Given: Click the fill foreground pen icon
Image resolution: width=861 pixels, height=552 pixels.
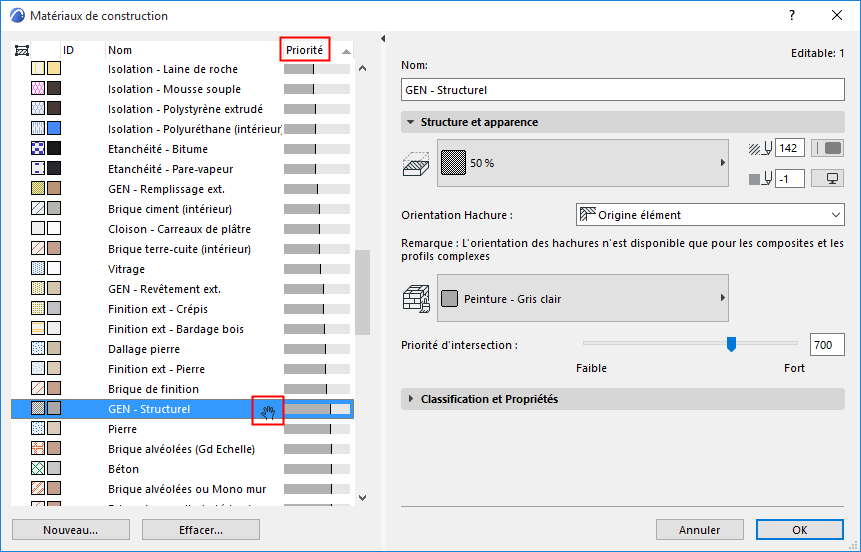Looking at the screenshot, I should click(x=761, y=148).
